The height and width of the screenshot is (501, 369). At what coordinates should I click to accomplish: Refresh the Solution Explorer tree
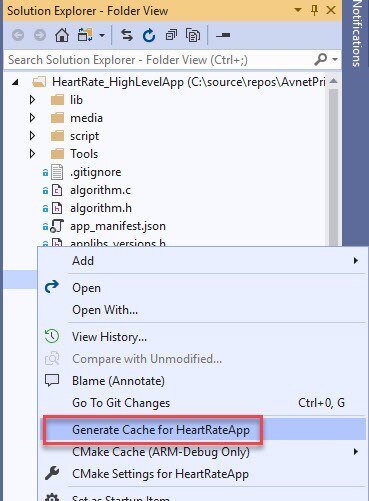click(149, 35)
